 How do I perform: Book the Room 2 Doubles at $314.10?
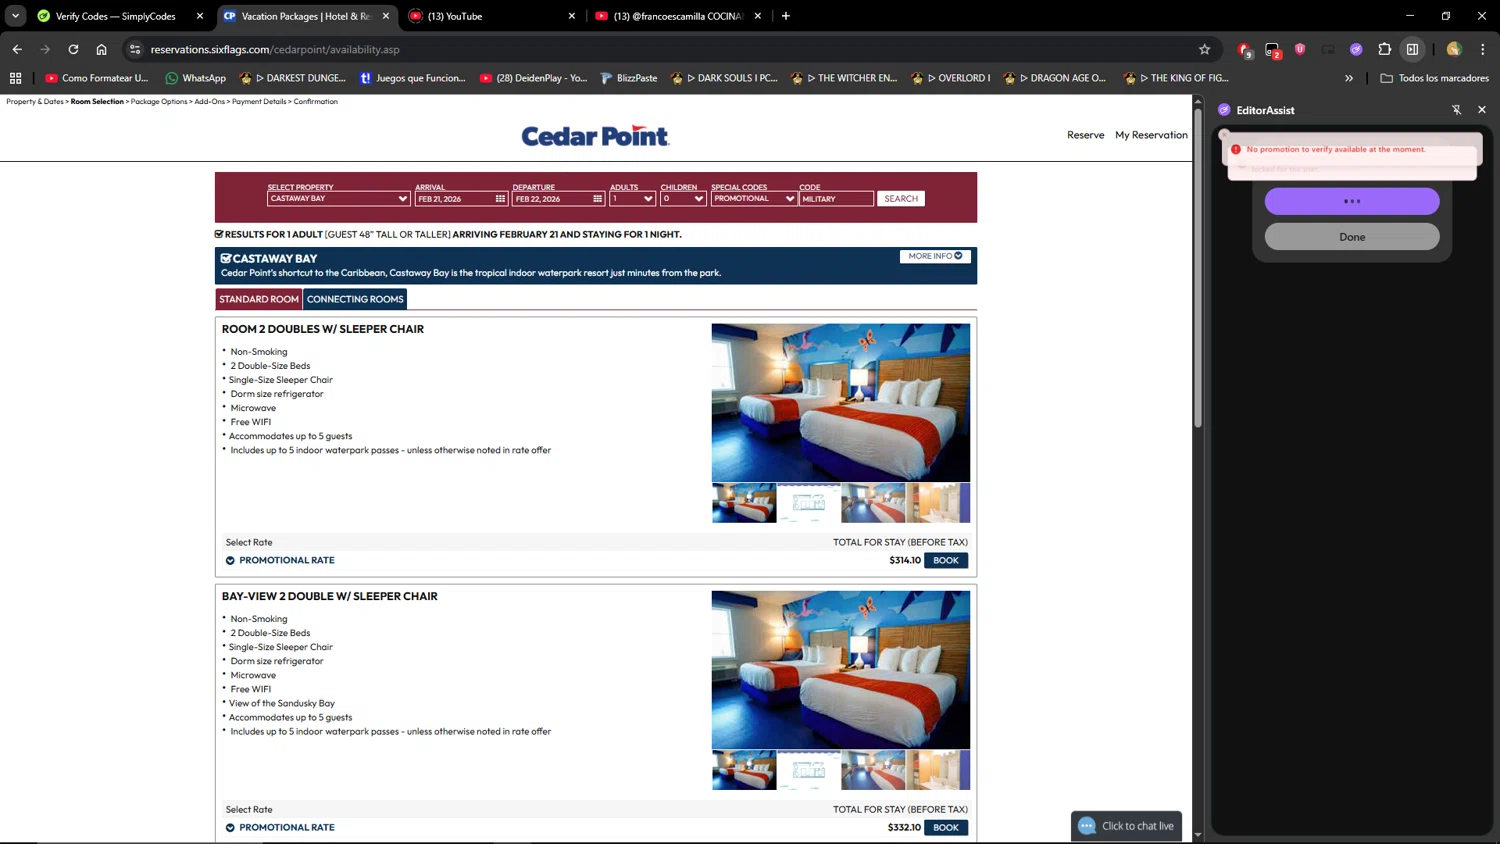coord(946,560)
